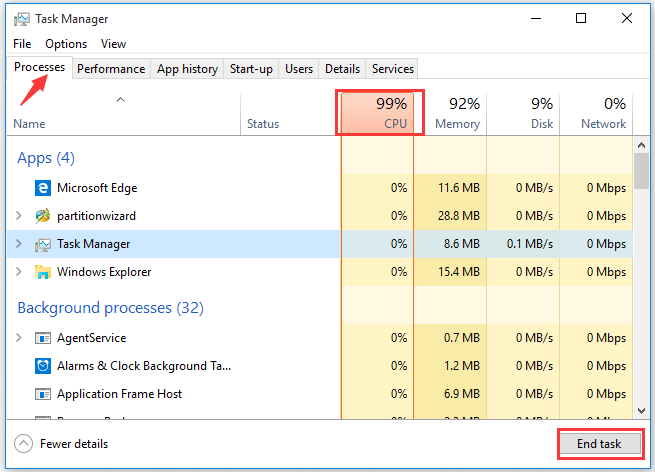Maximize the Task Manager window
Screen dimensions: 655x472
tap(581, 18)
